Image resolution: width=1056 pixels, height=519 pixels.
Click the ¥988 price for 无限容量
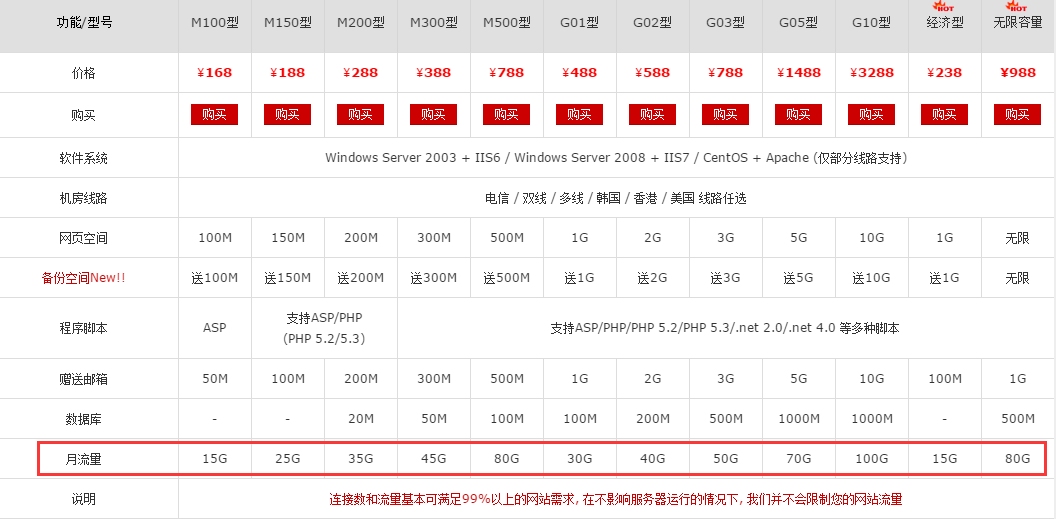click(1018, 73)
